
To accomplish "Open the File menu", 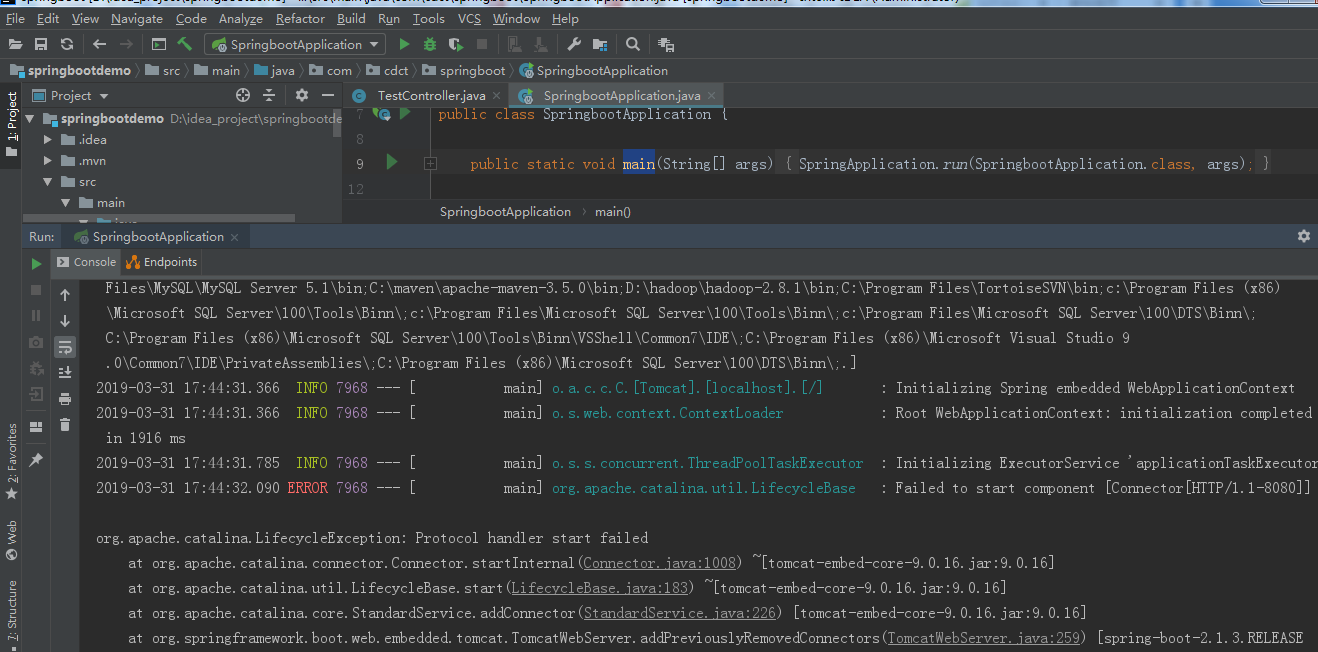I will tap(16, 18).
